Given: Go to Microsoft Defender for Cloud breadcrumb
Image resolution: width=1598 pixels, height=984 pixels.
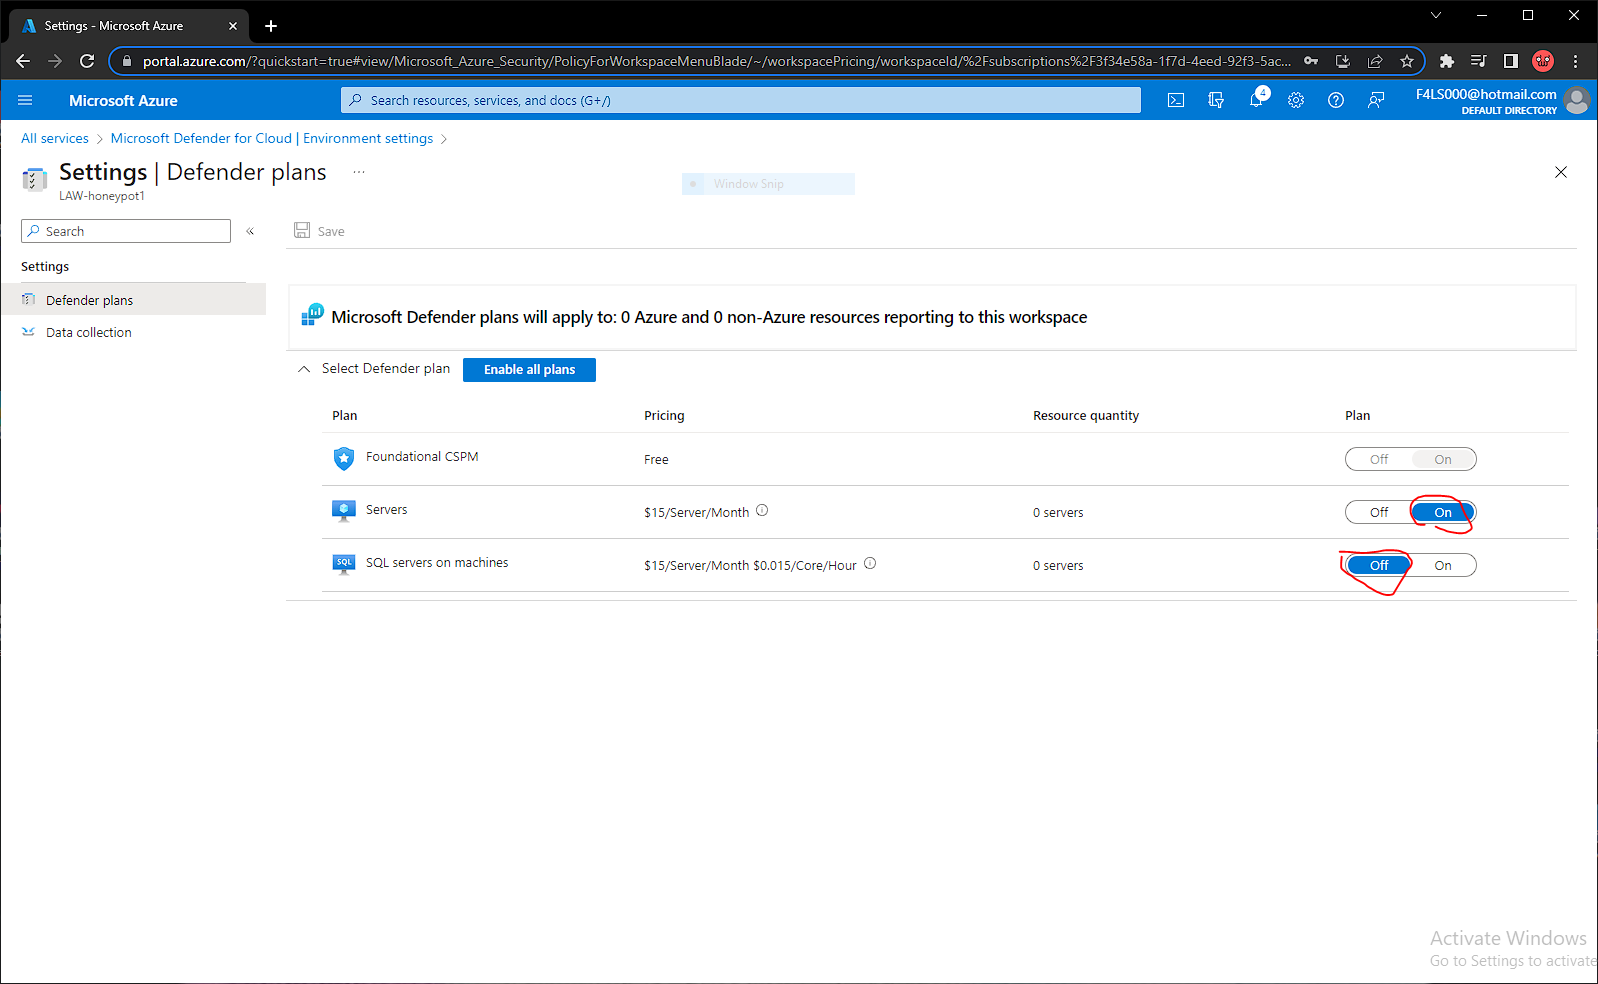Looking at the screenshot, I should pyautogui.click(x=272, y=138).
